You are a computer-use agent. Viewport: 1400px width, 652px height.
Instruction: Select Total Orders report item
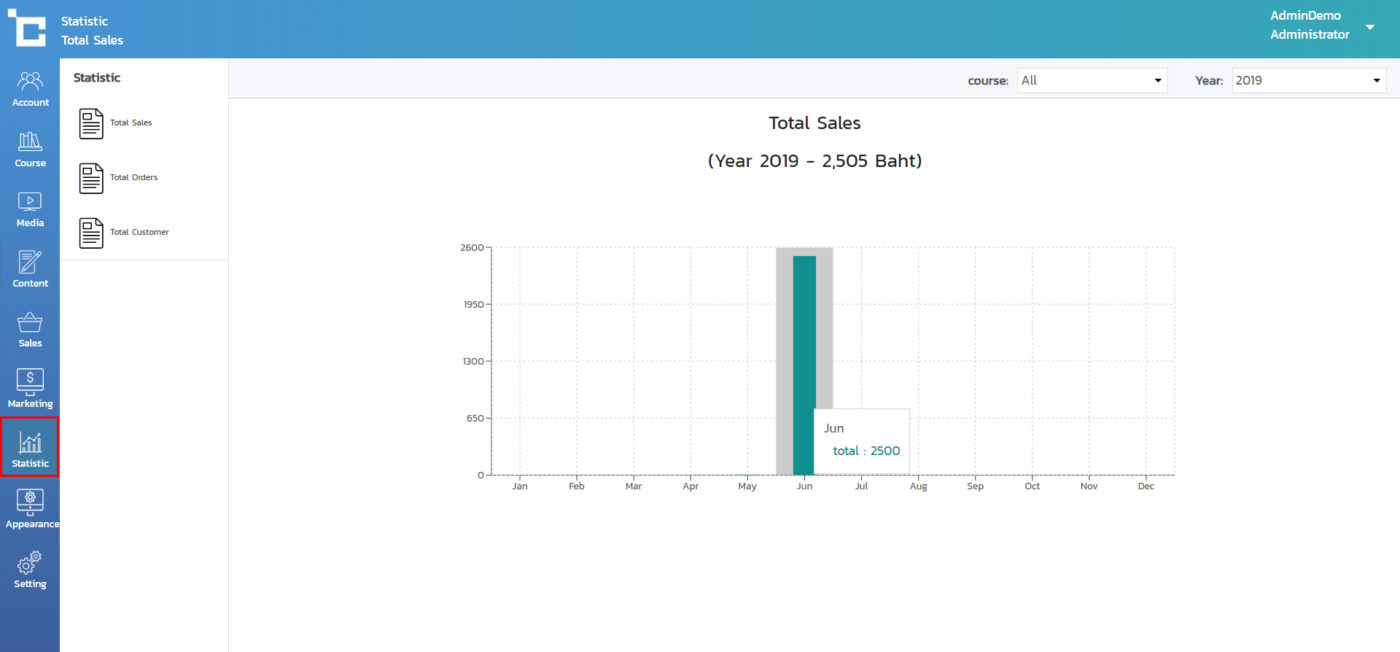tap(118, 178)
